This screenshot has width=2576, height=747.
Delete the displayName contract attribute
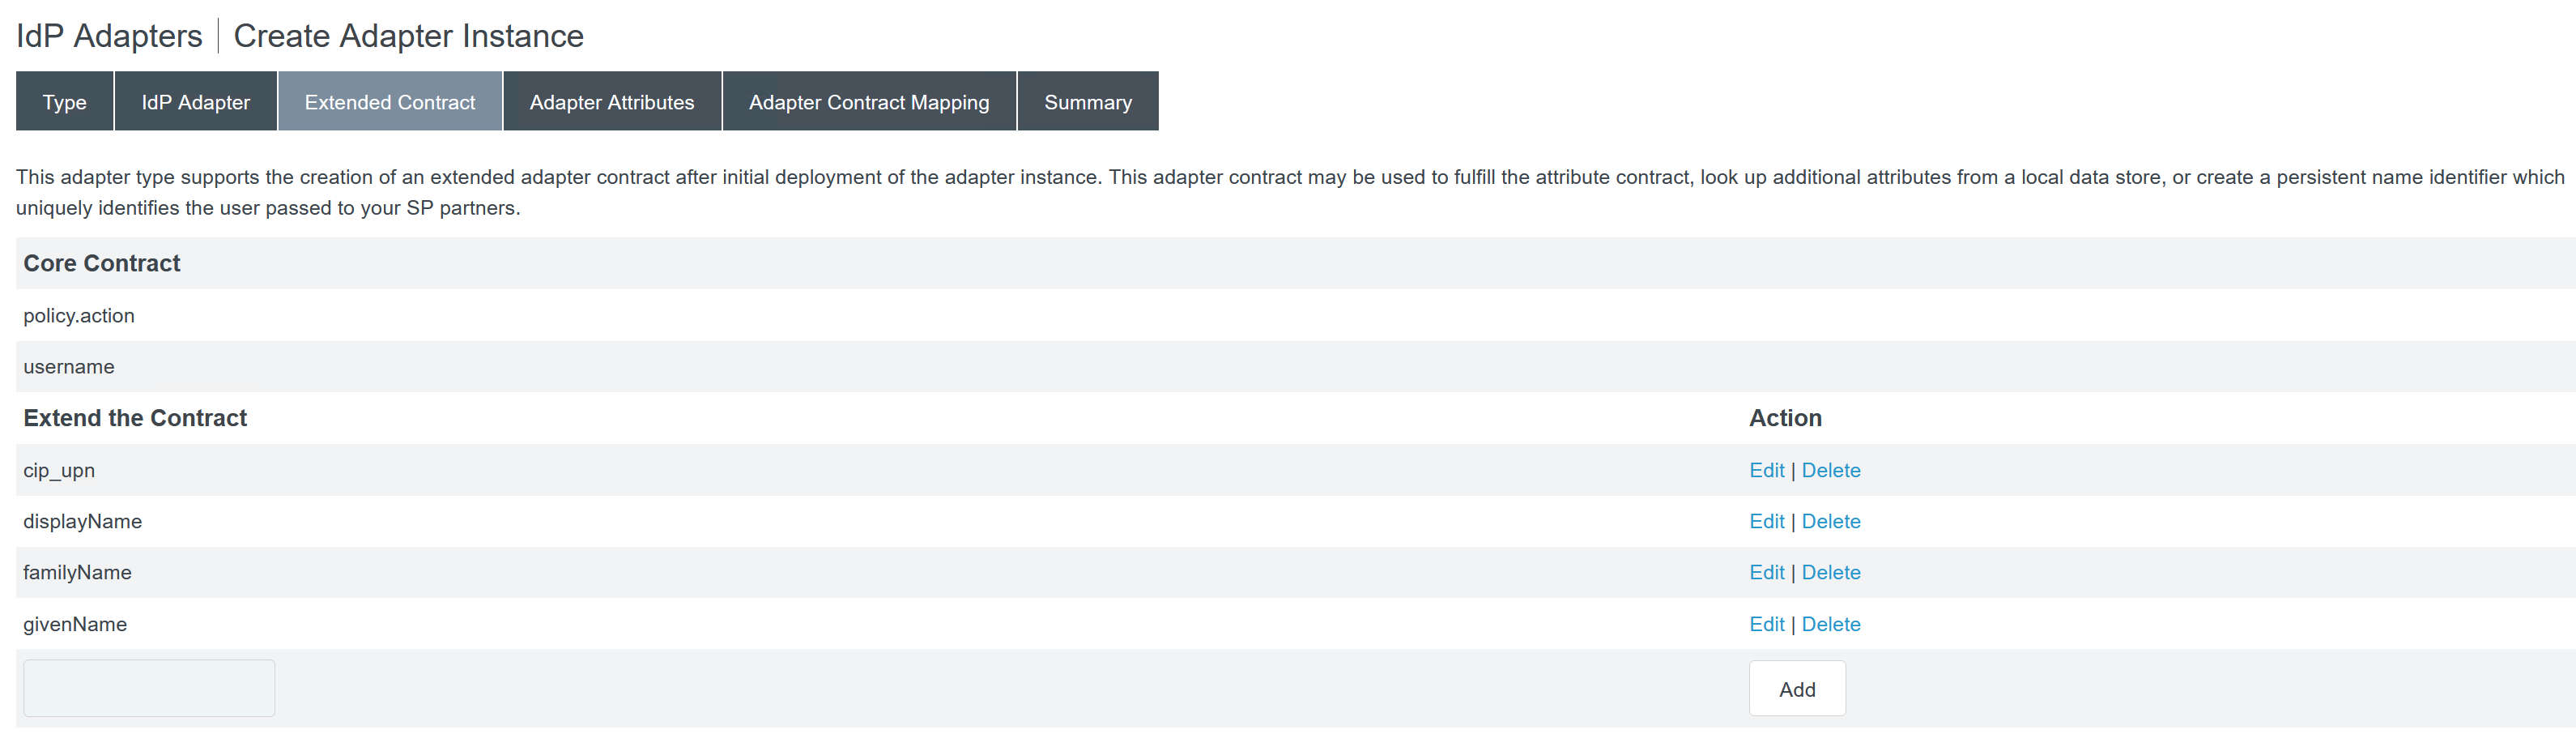pyautogui.click(x=1831, y=521)
